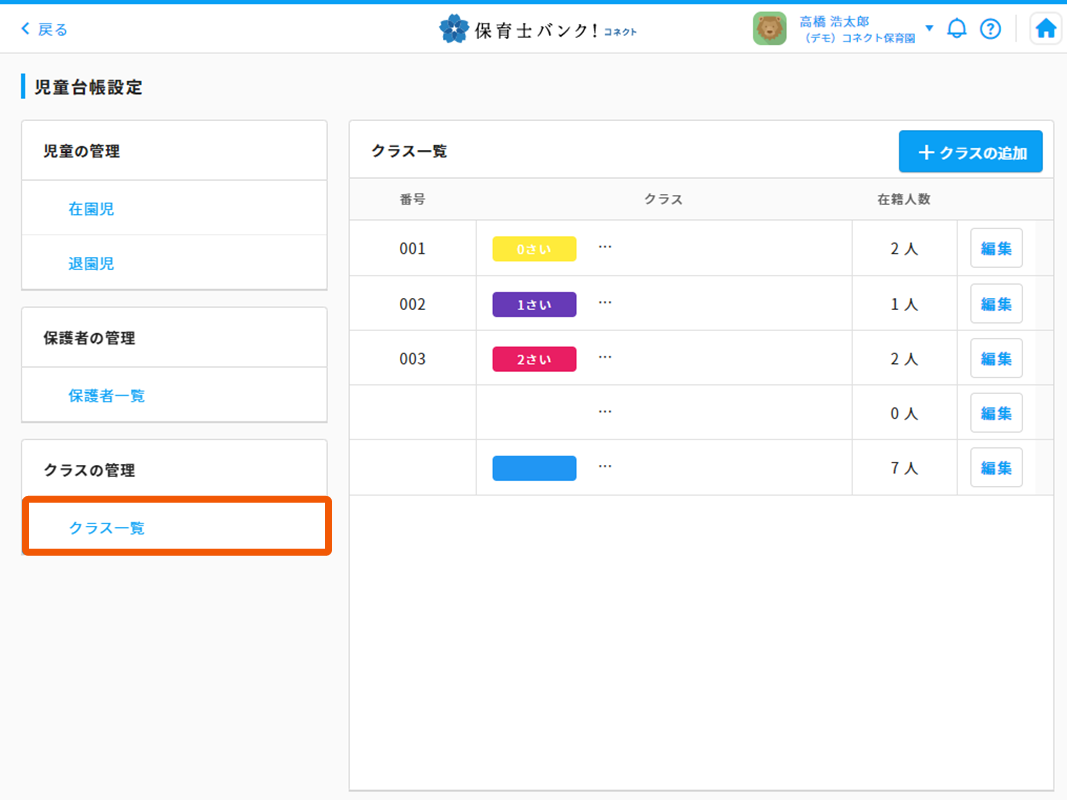
Task: Select クラス一覧 in sidebar
Action: 106,527
